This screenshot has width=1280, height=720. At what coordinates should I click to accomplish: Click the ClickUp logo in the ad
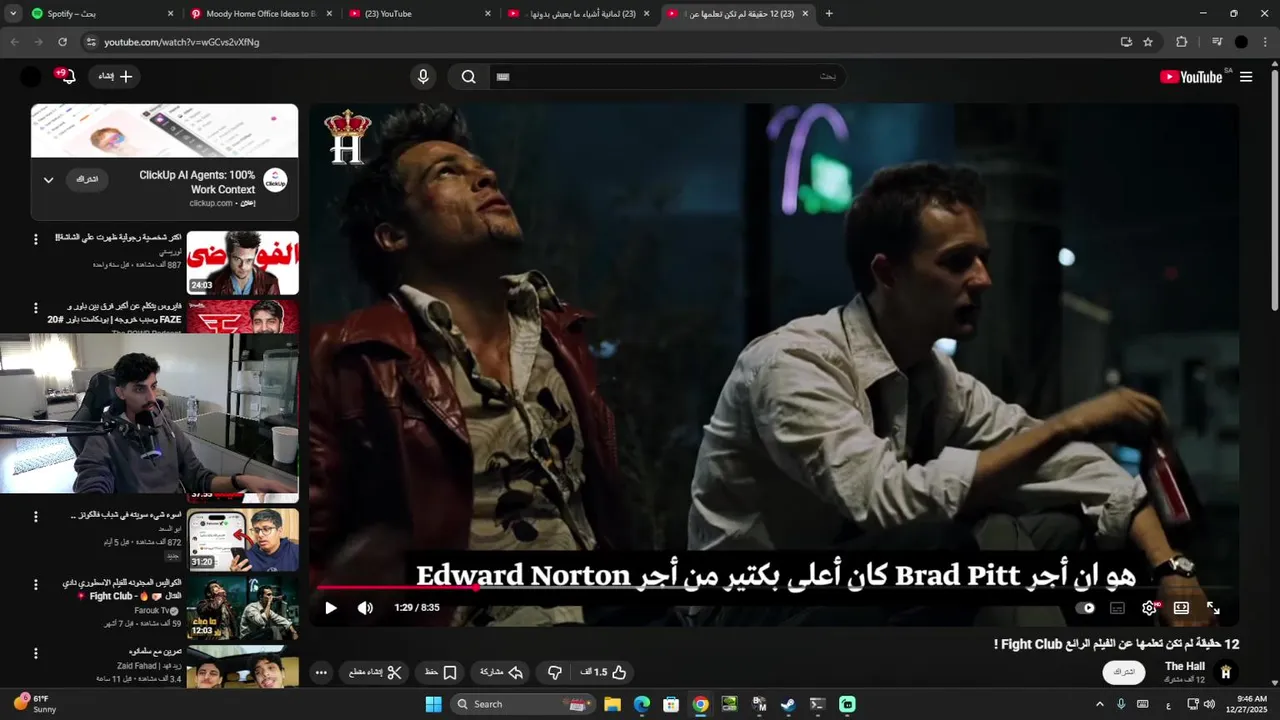(275, 180)
